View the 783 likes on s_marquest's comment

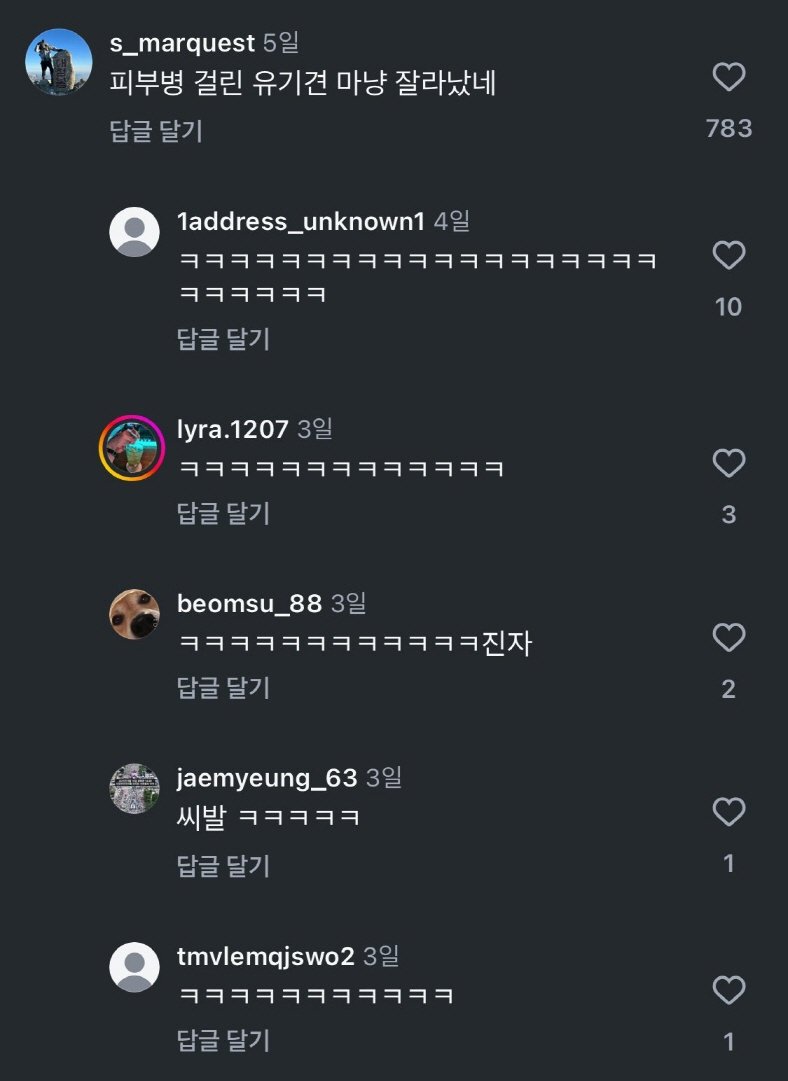729,128
